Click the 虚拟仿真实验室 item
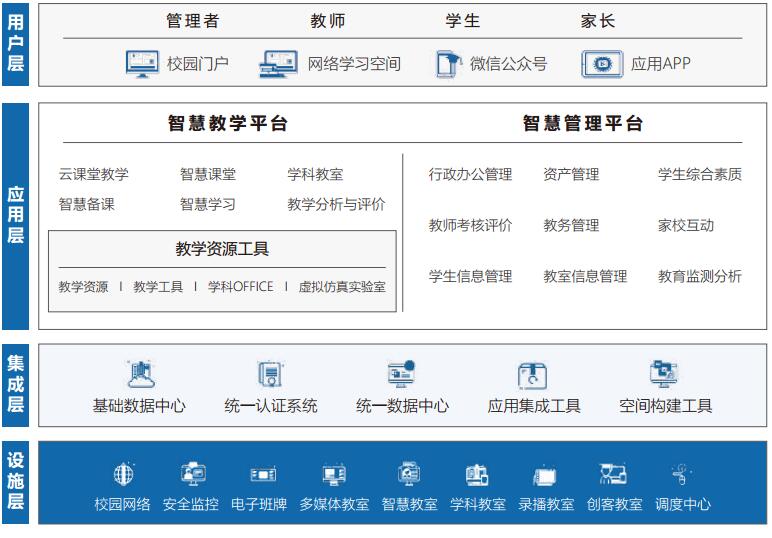 pos(341,287)
